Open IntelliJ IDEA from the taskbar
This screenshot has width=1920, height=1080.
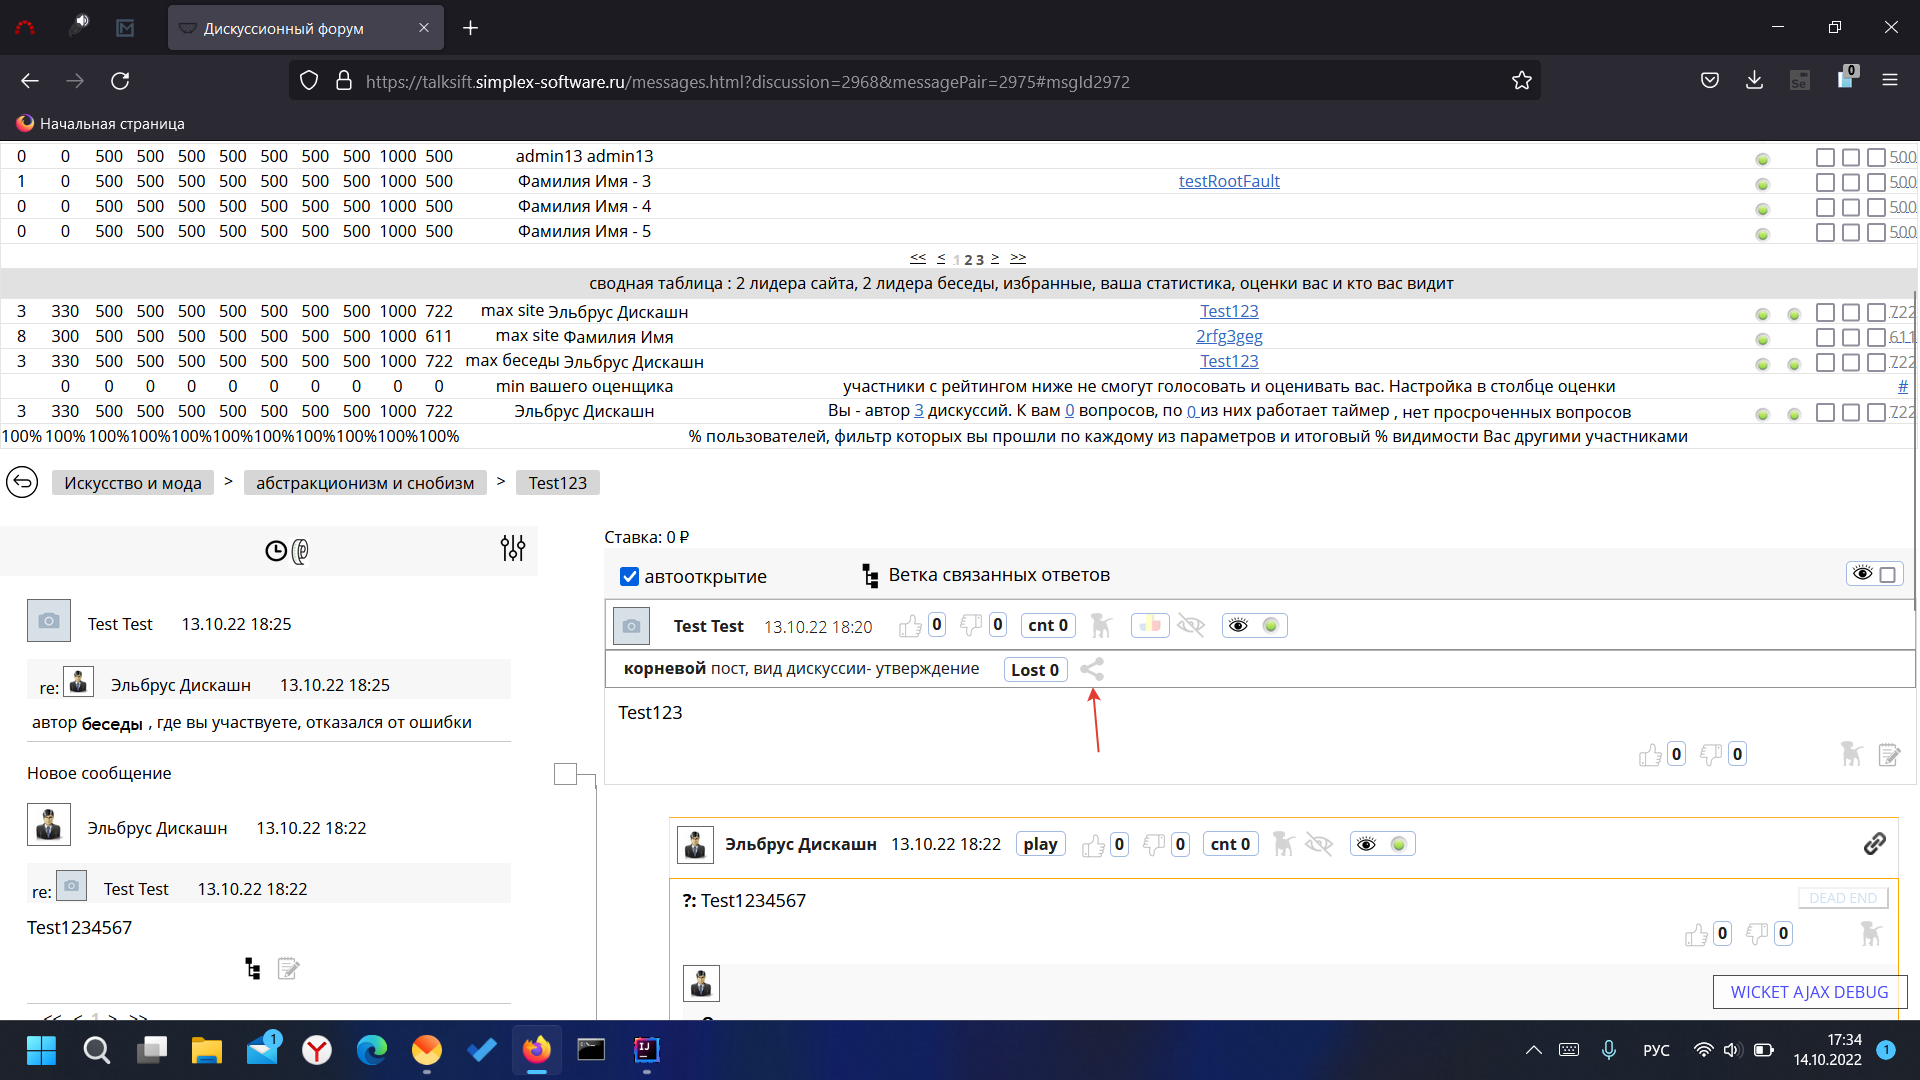coord(647,1050)
